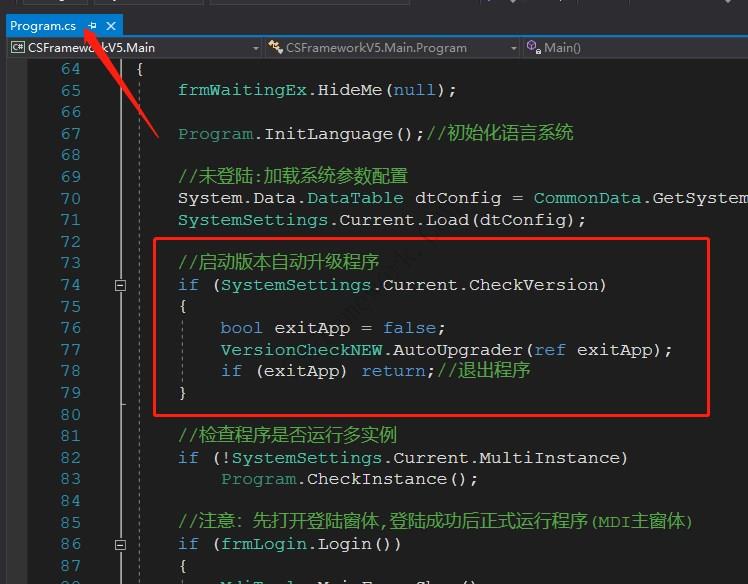Screen dimensions: 748x584
Task: Click the method icon beside Main()
Action: [x=533, y=47]
